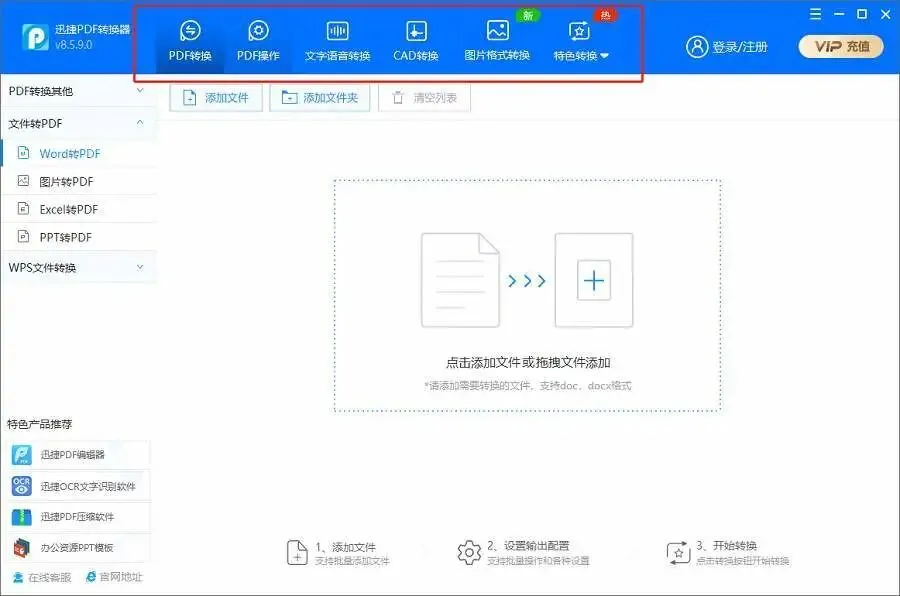Viewport: 900px width, 596px height.
Task: Click the 添加文件夹 button
Action: tap(320, 98)
